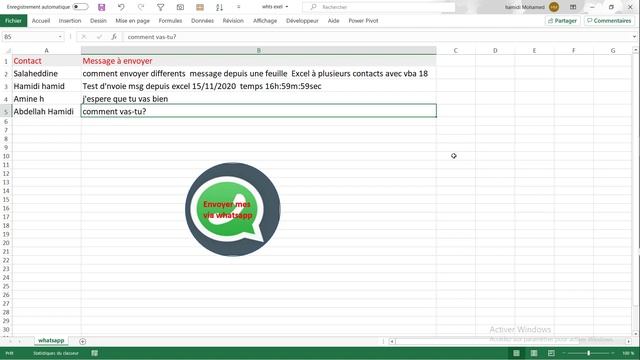Select the cell containing Hamidi hamid
Screen dimensions: 640x360
(47, 86)
